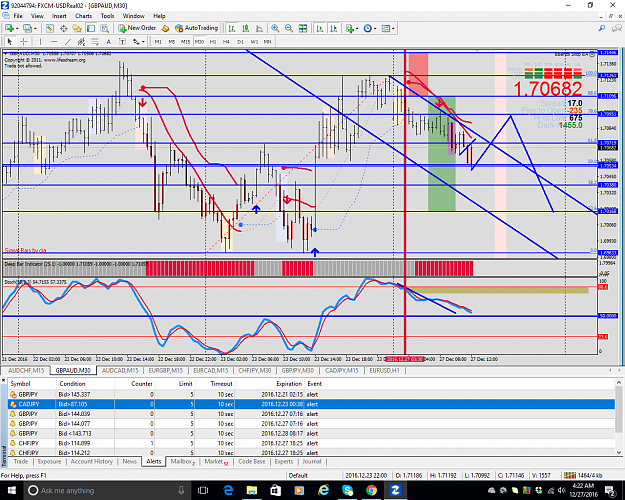Switch chart to candlesticks
625x500 pixels.
coord(246,28)
